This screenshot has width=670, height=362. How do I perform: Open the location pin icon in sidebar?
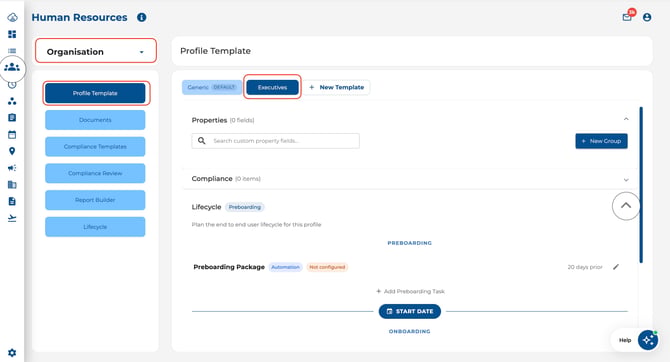[12, 151]
